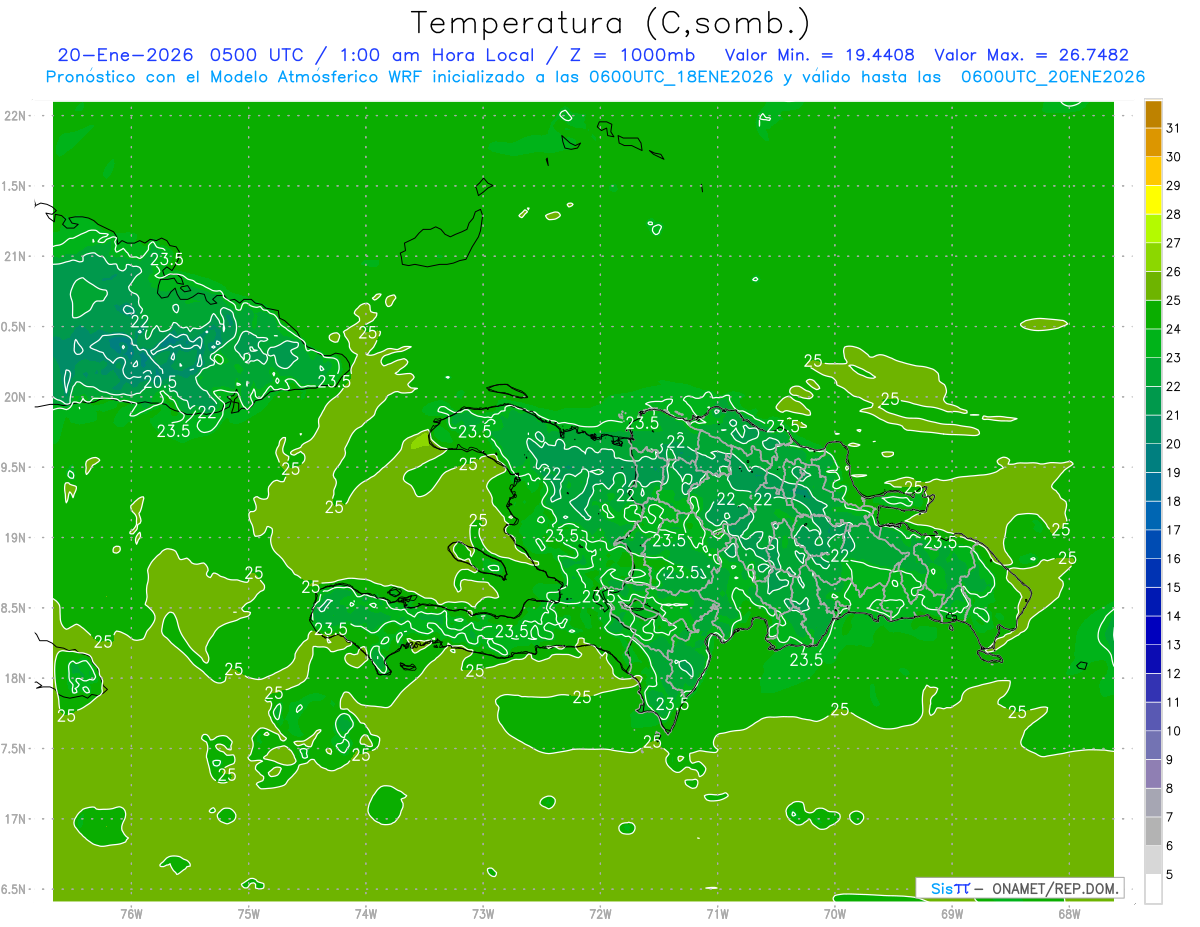Click the '73W' longitude axis label
Viewport: 1200px width, 927px height.
(x=483, y=913)
